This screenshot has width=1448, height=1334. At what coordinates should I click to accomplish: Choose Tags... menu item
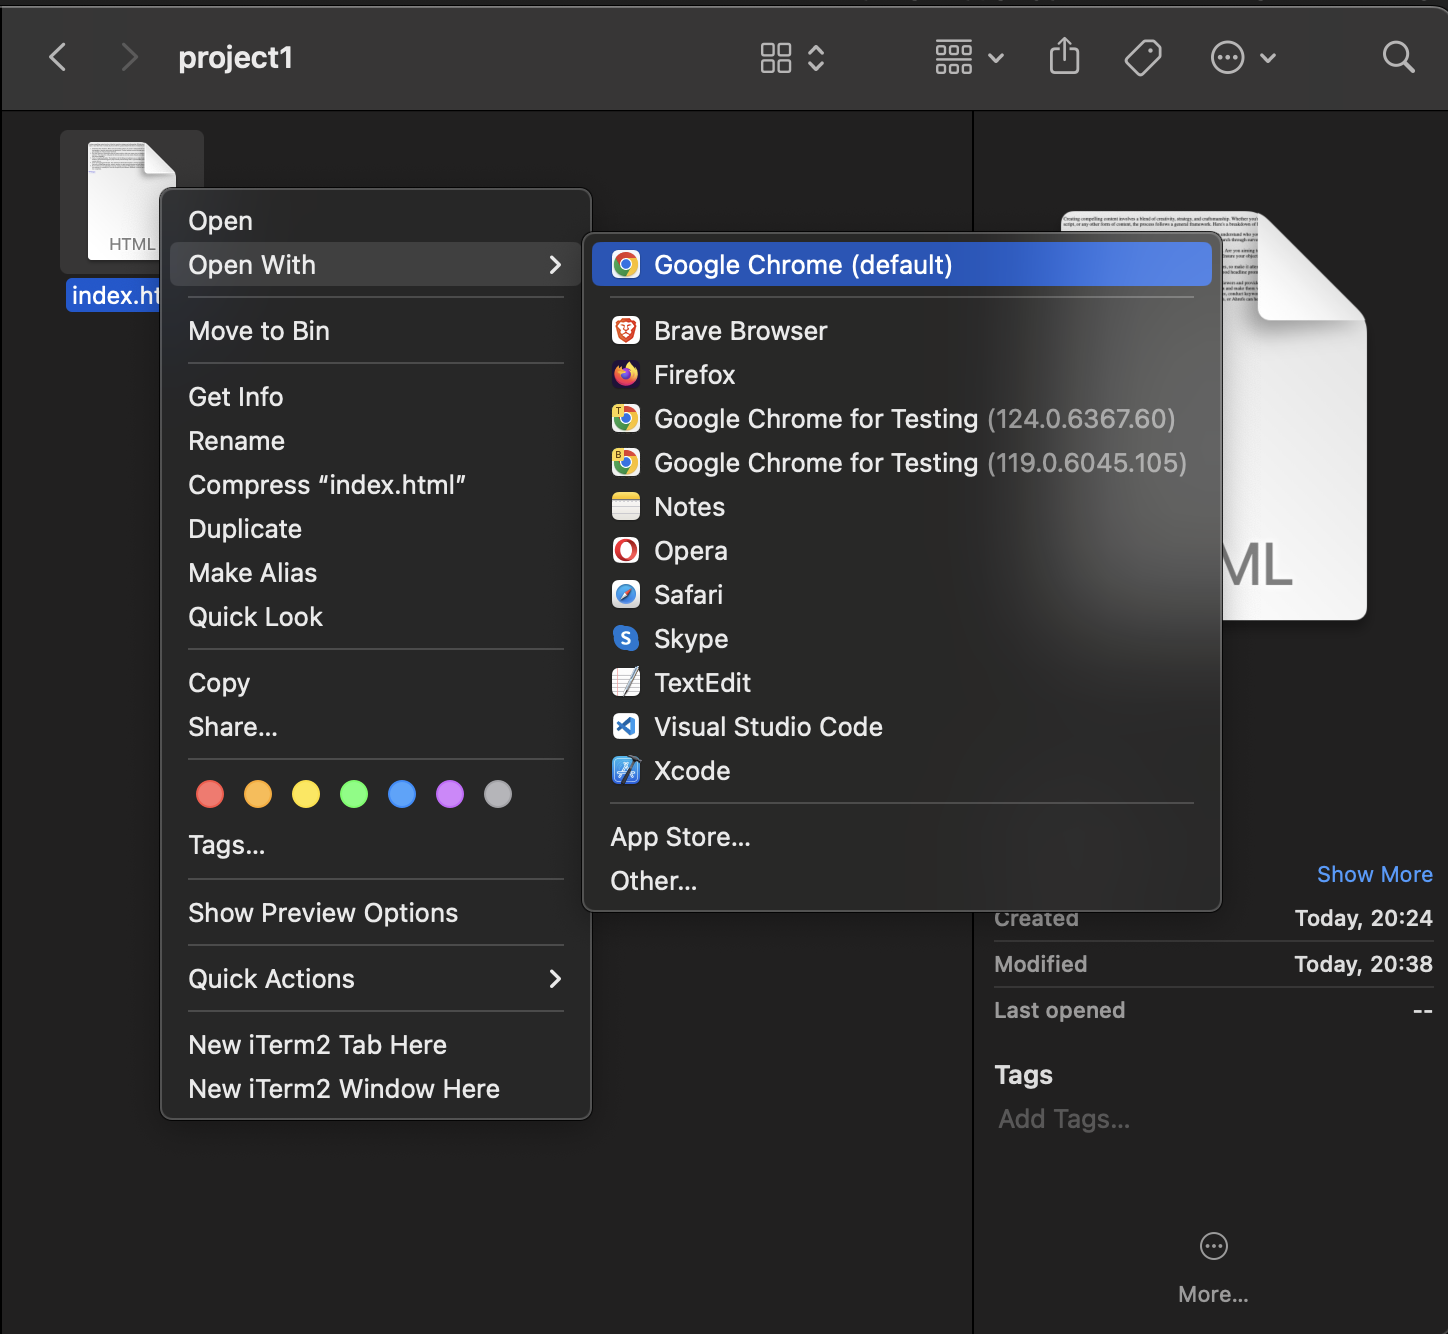pos(376,845)
